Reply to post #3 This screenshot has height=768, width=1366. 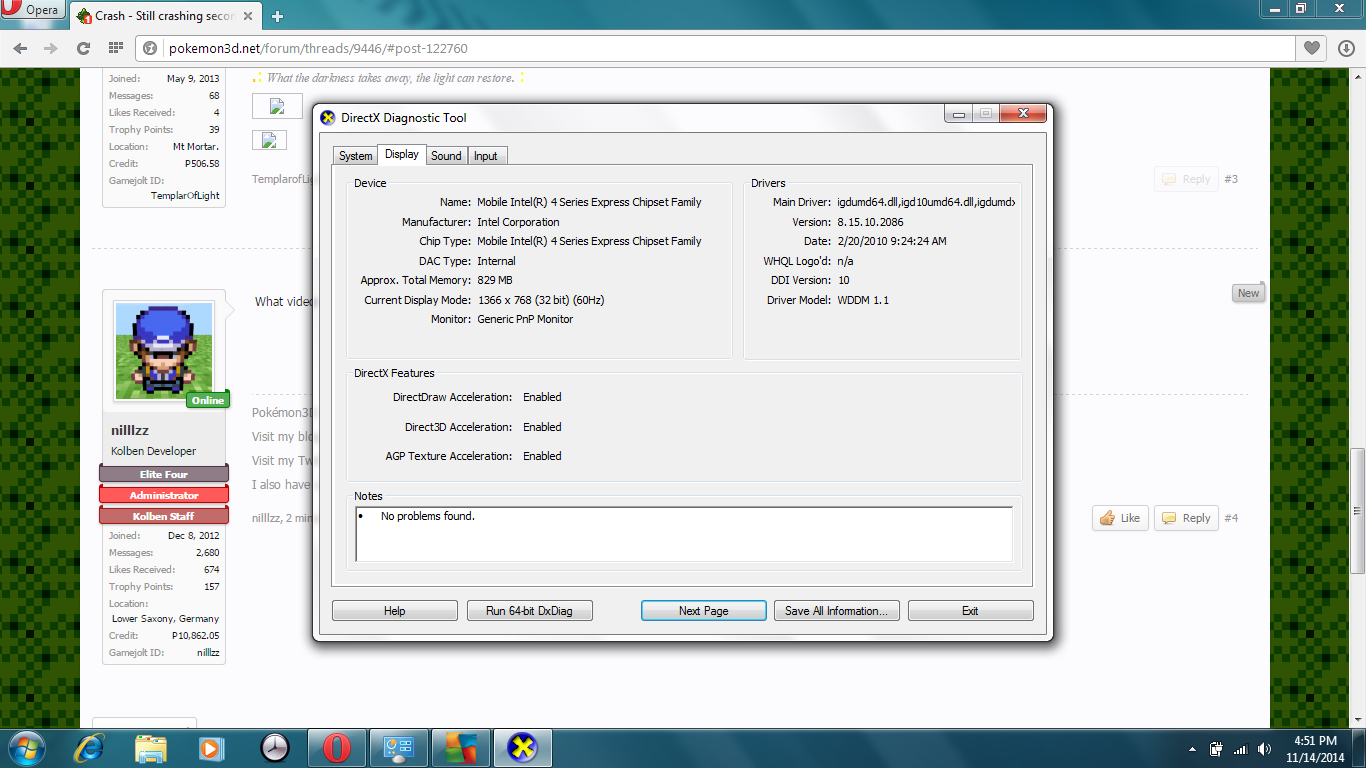(1186, 179)
